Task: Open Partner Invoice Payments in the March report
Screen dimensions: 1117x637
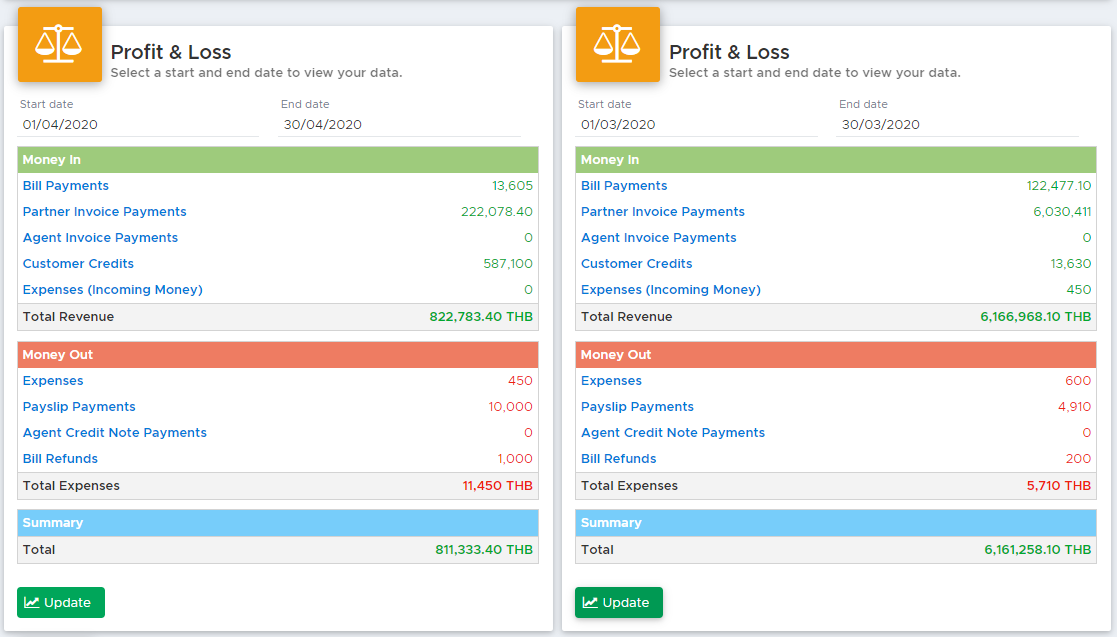Action: click(x=663, y=212)
